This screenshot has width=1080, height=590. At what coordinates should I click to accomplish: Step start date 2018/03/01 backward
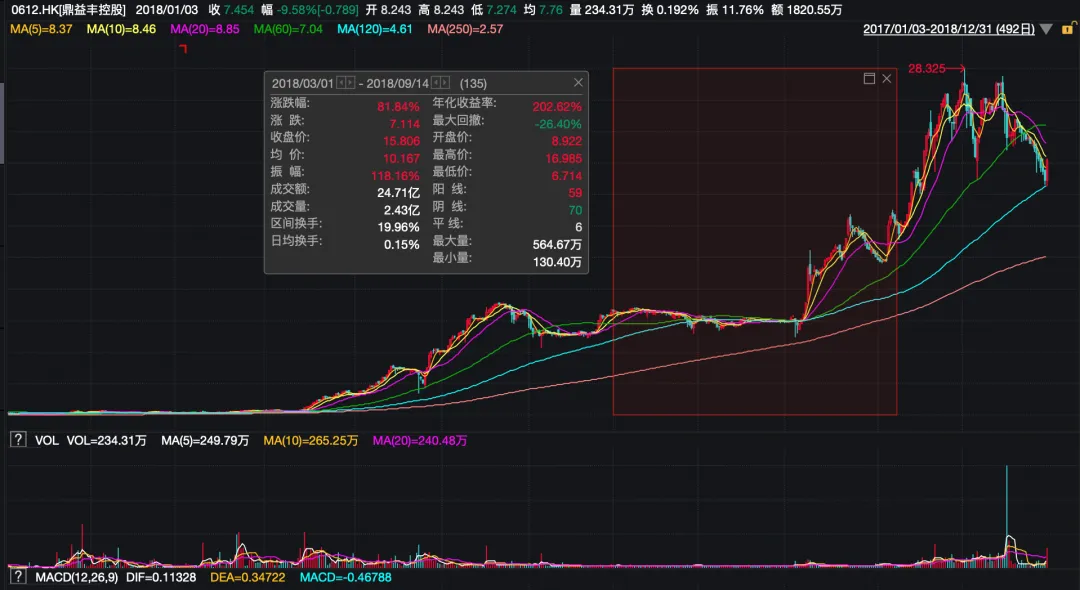341,83
